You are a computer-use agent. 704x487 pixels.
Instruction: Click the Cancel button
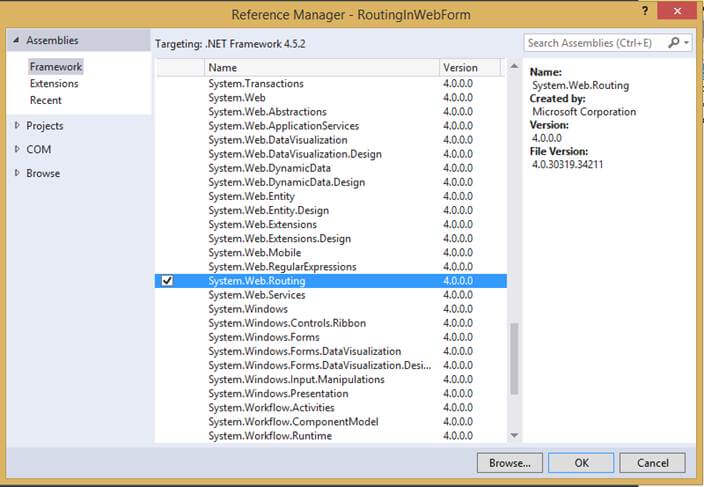(x=652, y=463)
